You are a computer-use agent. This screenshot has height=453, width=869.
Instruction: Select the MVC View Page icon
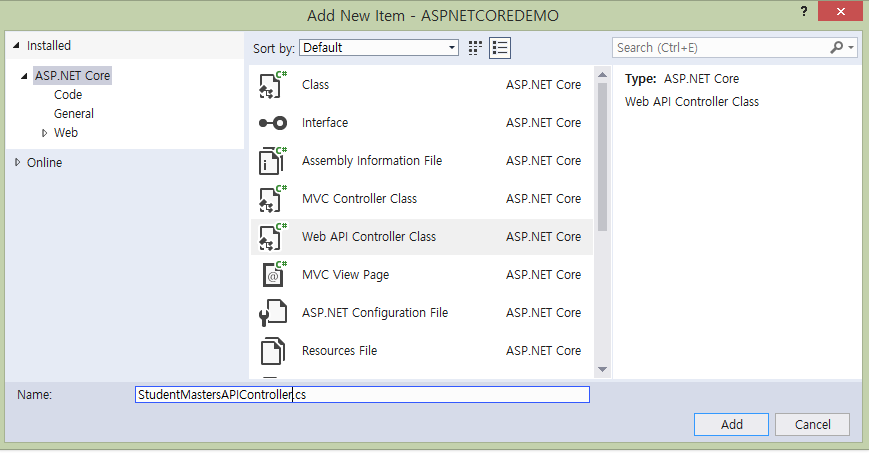click(x=273, y=275)
